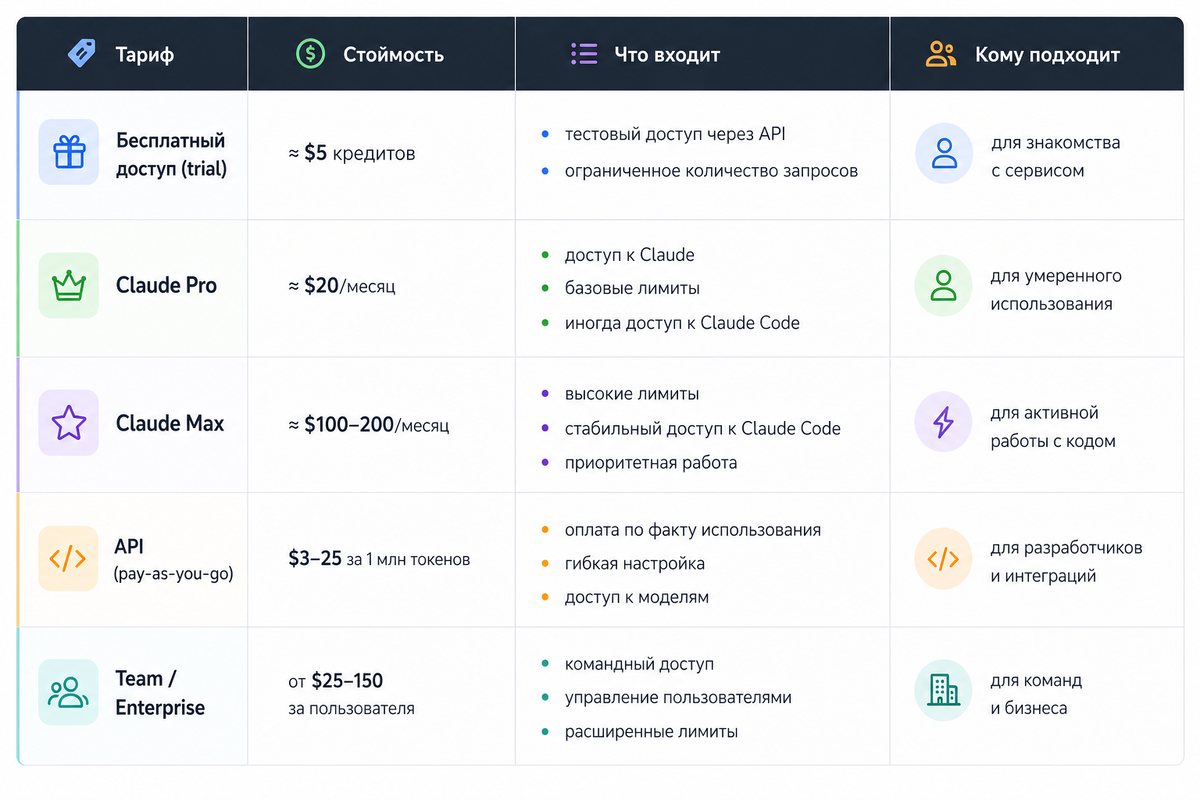The height and width of the screenshot is (800, 1200).
Task: Click the расширенные лимиты item
Action: (x=651, y=732)
